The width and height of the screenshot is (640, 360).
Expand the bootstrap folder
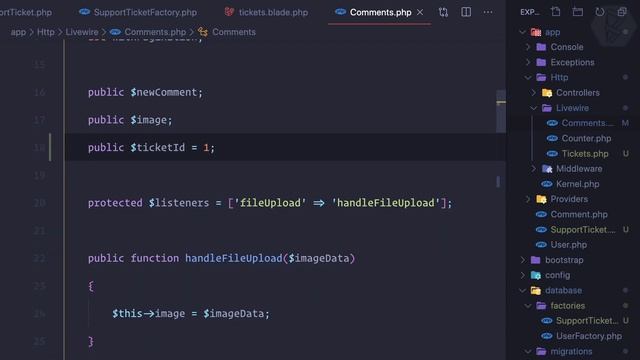point(522,260)
